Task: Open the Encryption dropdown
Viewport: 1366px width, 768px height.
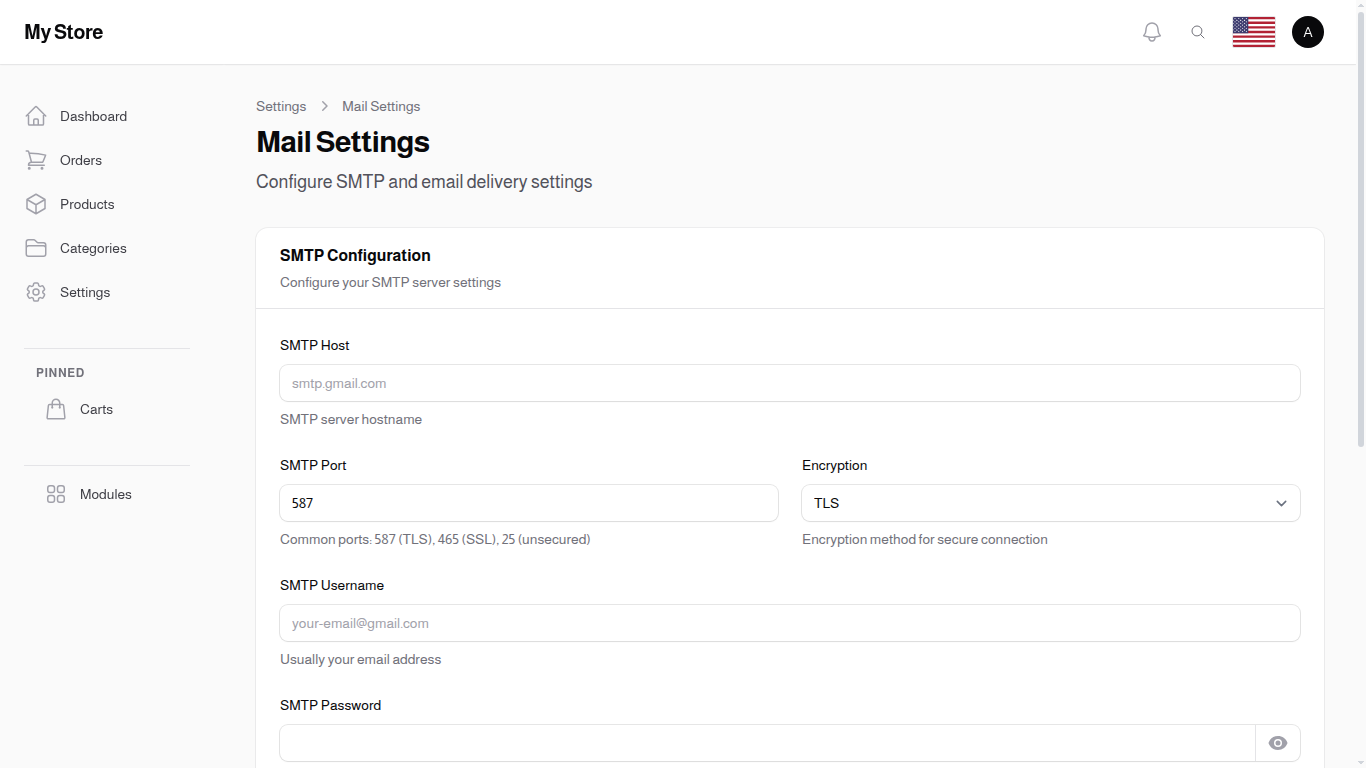Action: coord(1050,503)
